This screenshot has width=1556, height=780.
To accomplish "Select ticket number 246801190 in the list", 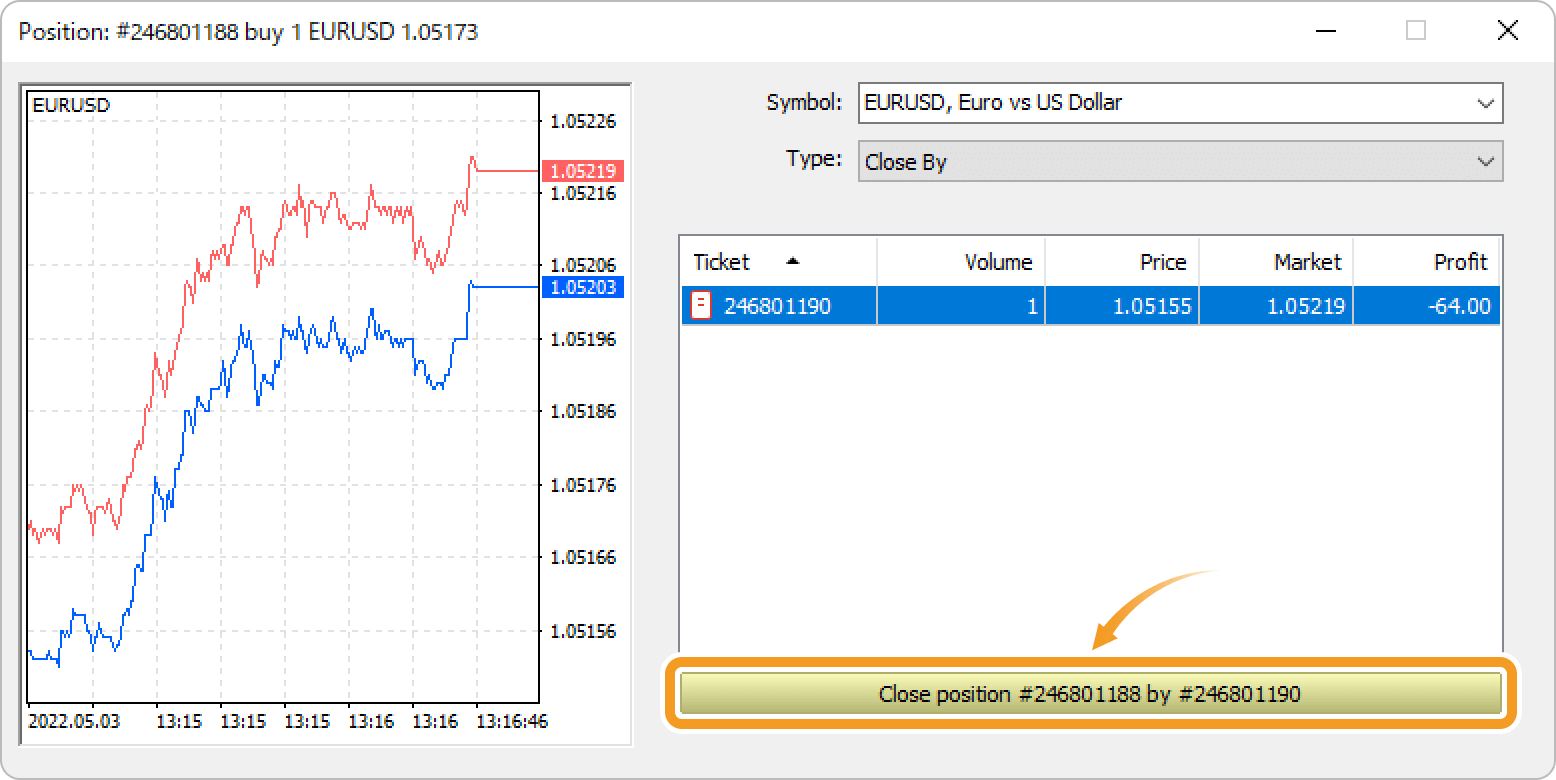I will pyautogui.click(x=777, y=306).
